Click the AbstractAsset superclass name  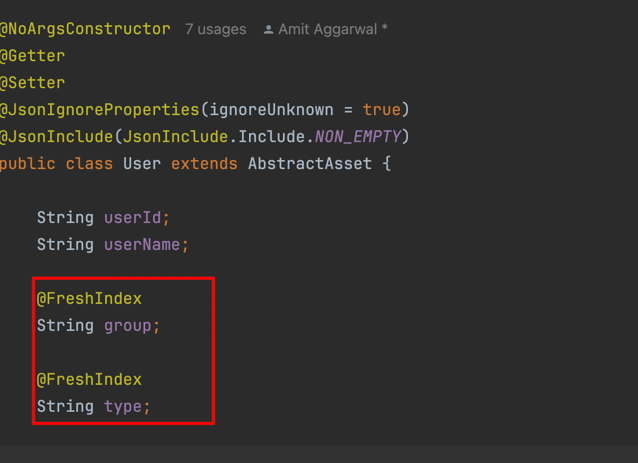pos(310,164)
